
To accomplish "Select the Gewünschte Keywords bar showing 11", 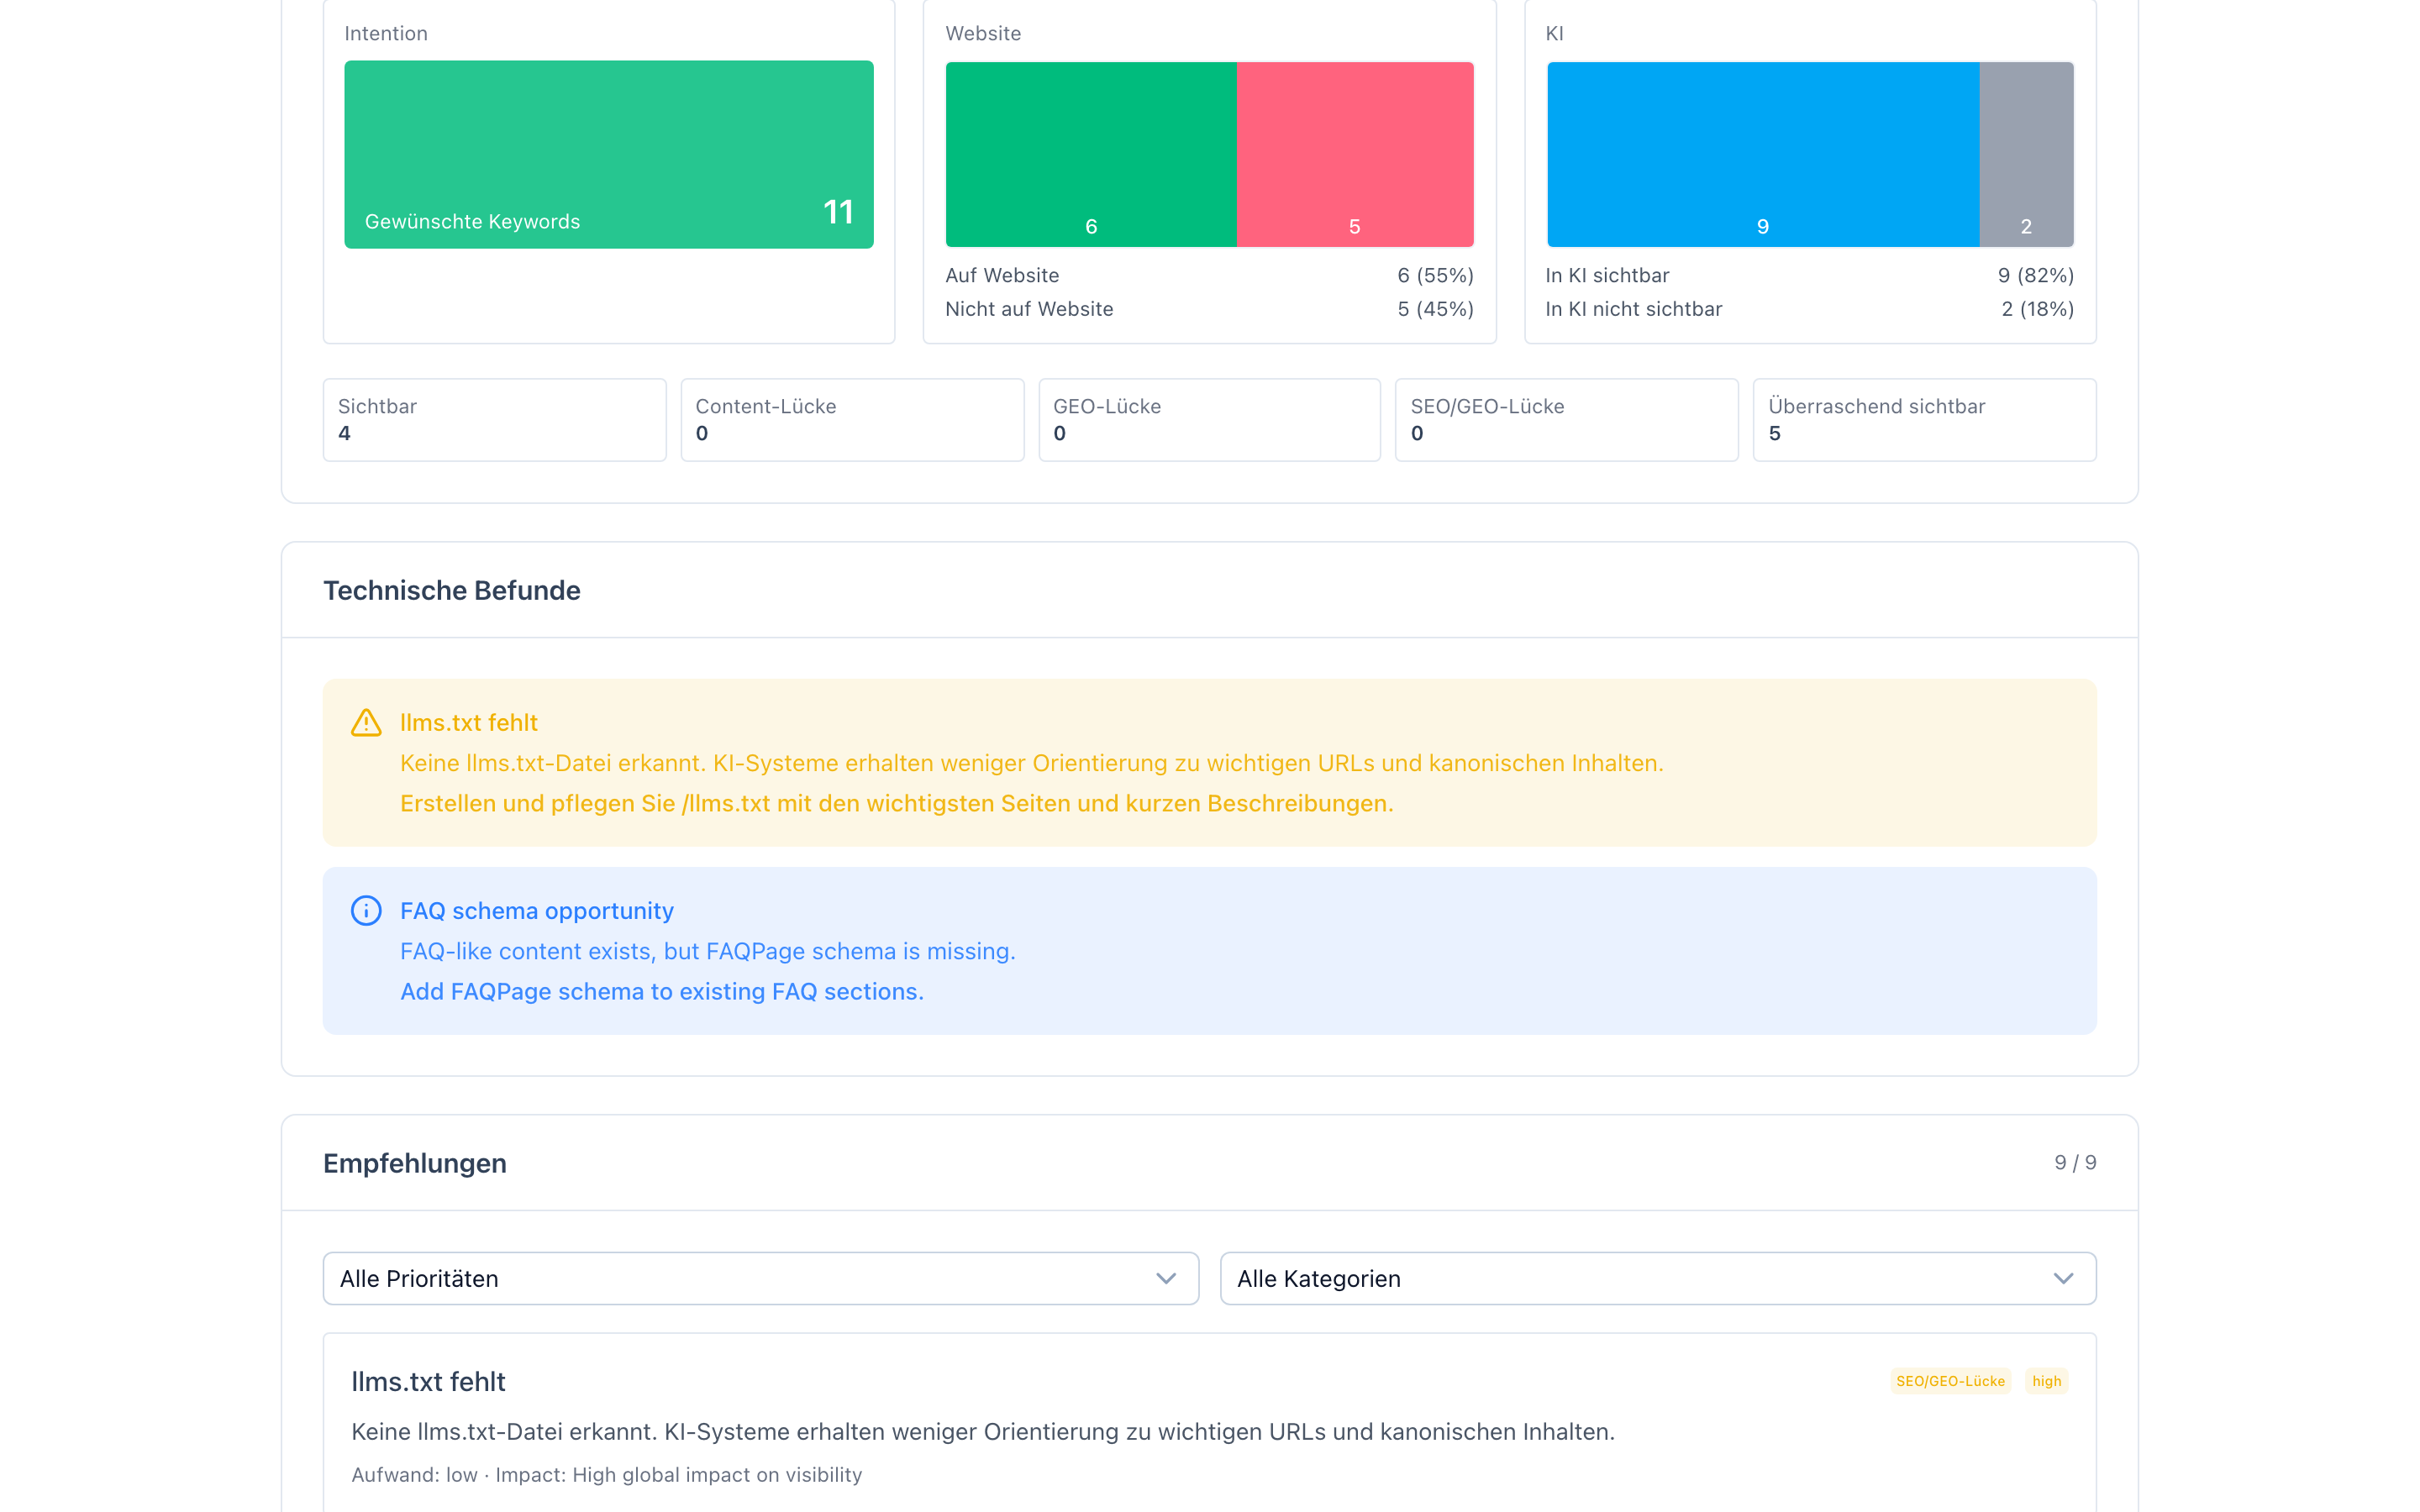I will [608, 154].
